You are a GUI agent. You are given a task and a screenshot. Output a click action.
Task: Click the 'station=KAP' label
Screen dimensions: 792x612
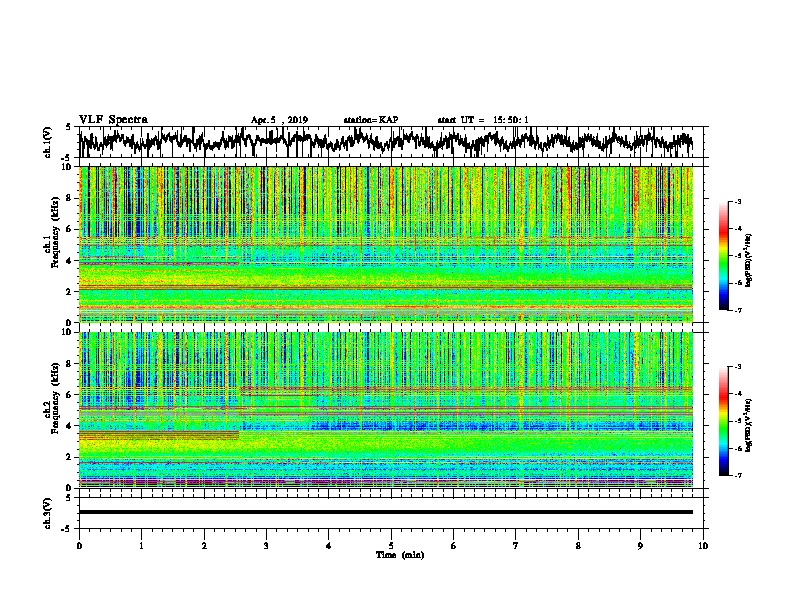click(x=371, y=120)
